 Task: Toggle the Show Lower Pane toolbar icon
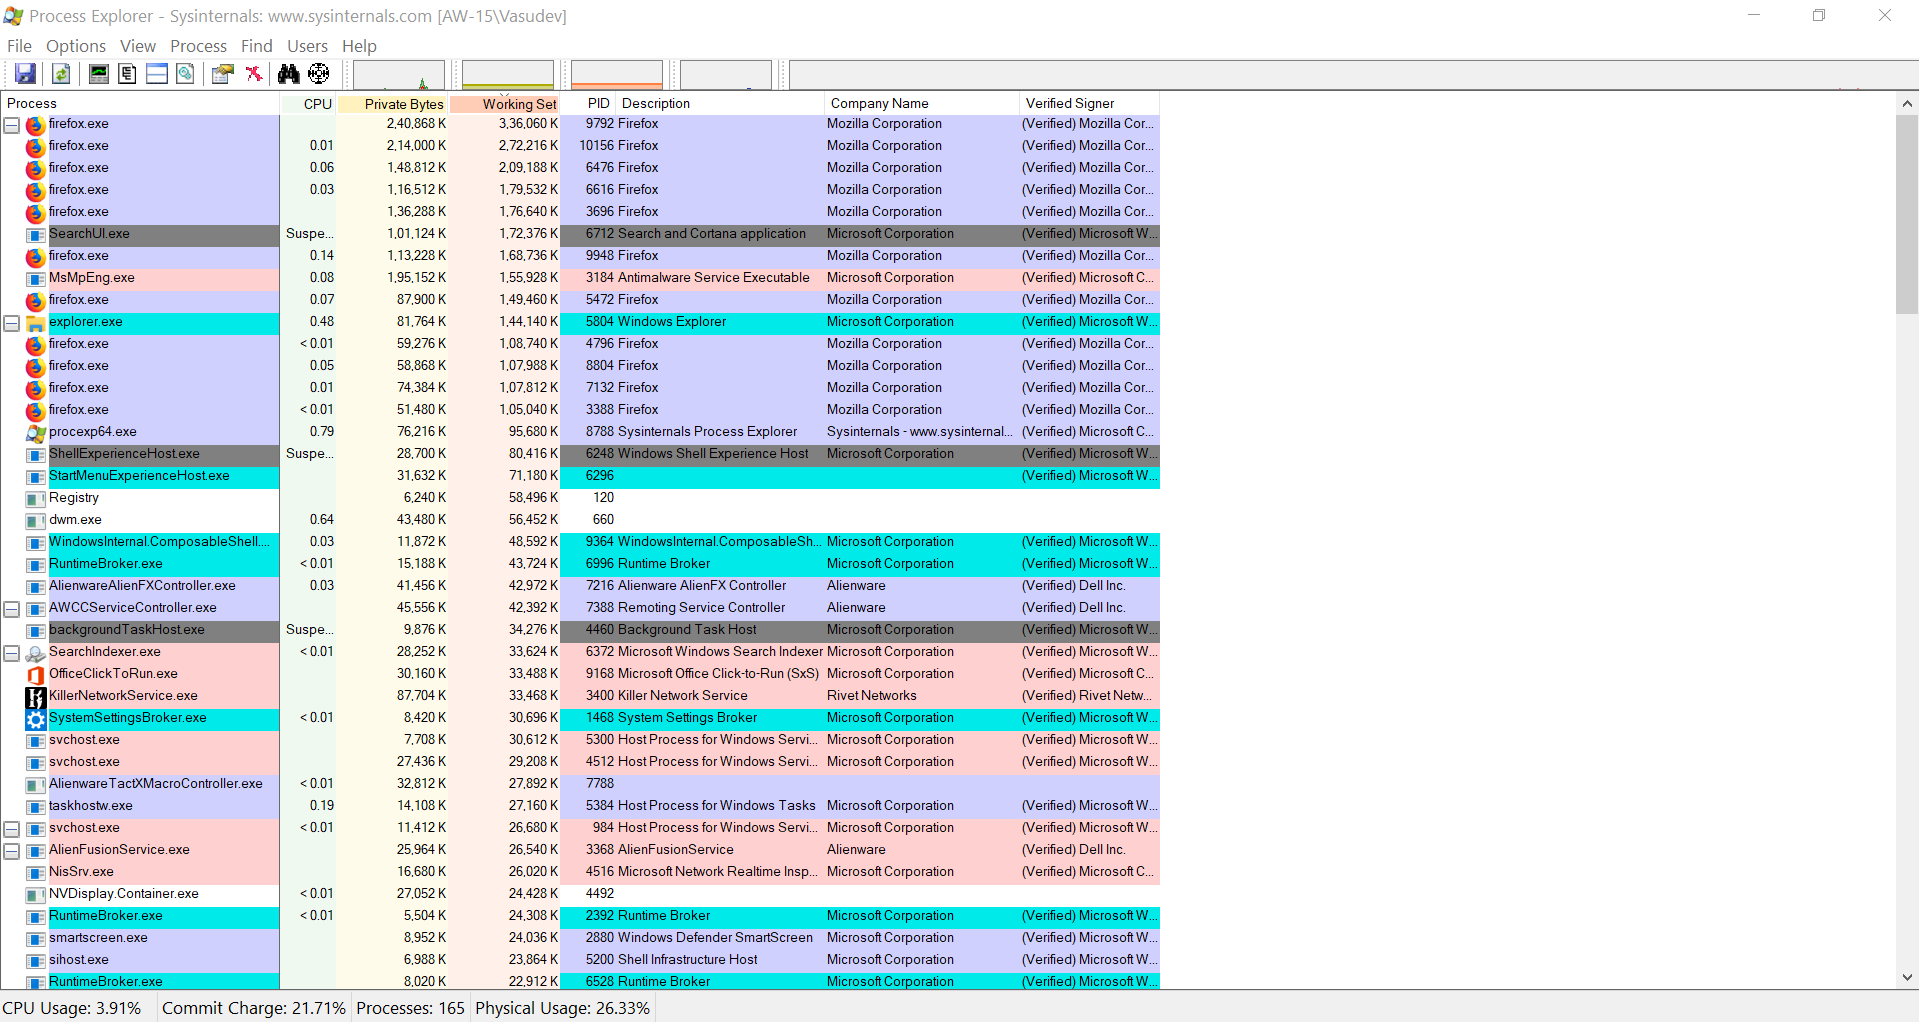pos(157,74)
